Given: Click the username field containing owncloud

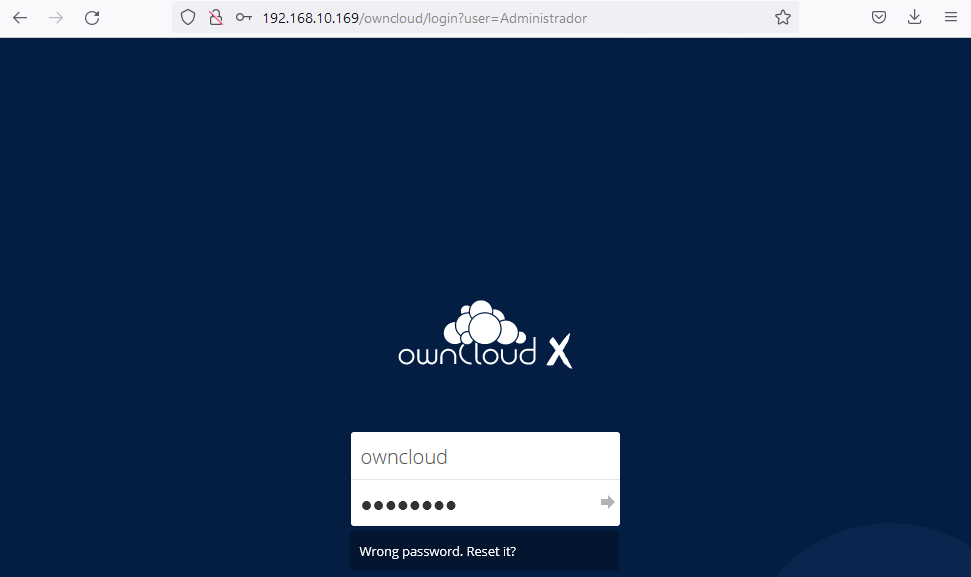Looking at the screenshot, I should pos(485,457).
